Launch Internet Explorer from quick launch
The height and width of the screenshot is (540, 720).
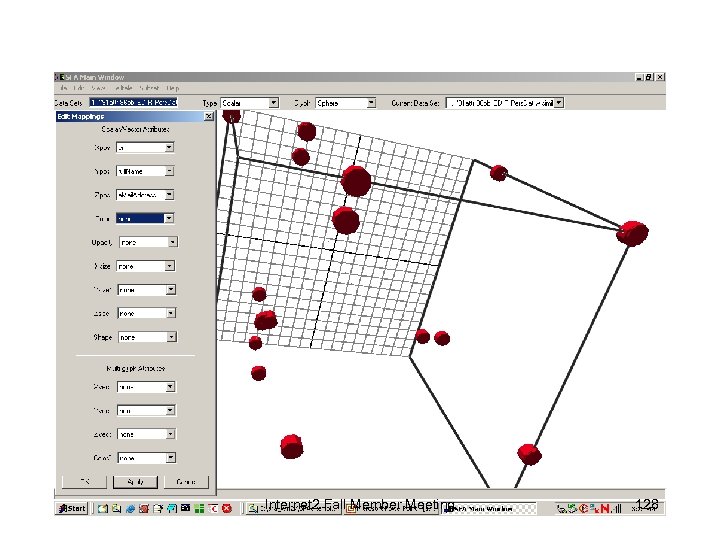click(130, 508)
